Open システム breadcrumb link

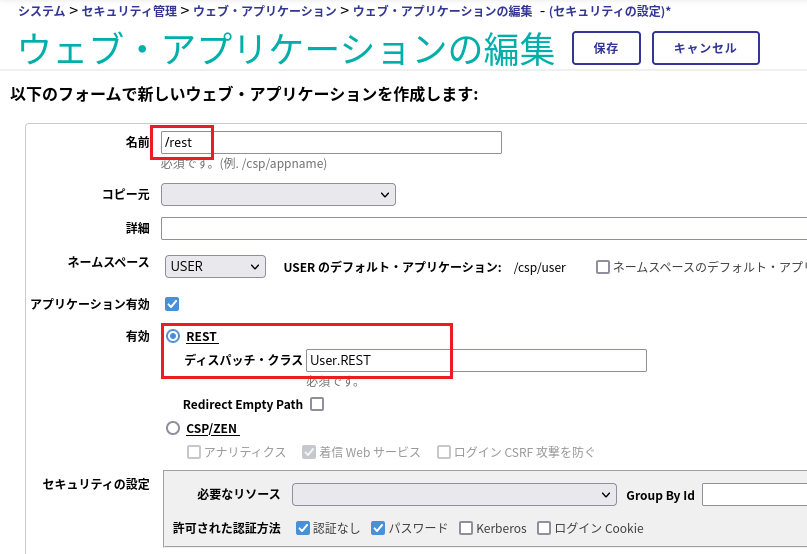click(x=41, y=12)
